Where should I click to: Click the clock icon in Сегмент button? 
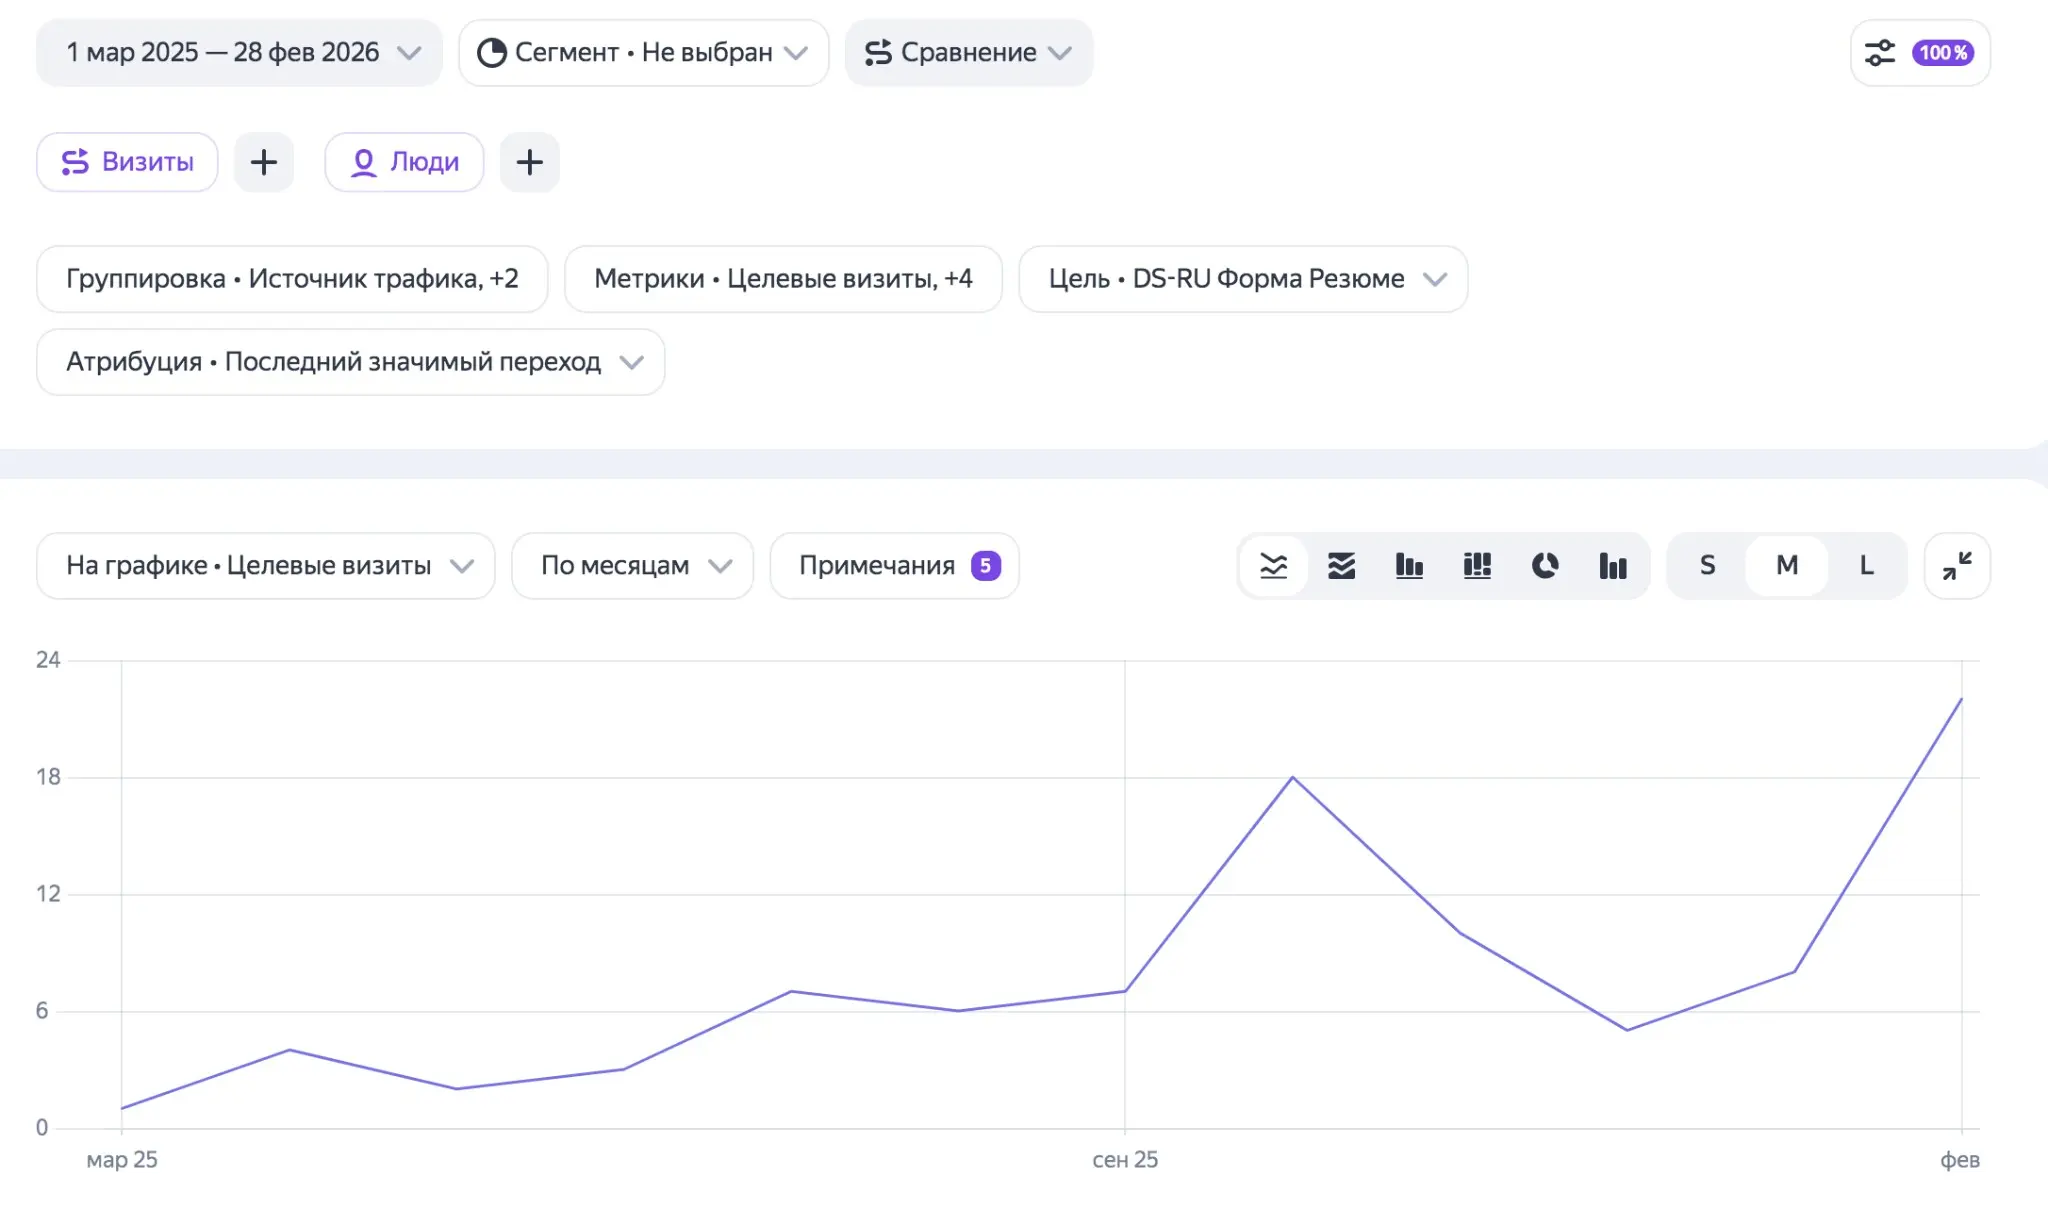click(x=492, y=53)
